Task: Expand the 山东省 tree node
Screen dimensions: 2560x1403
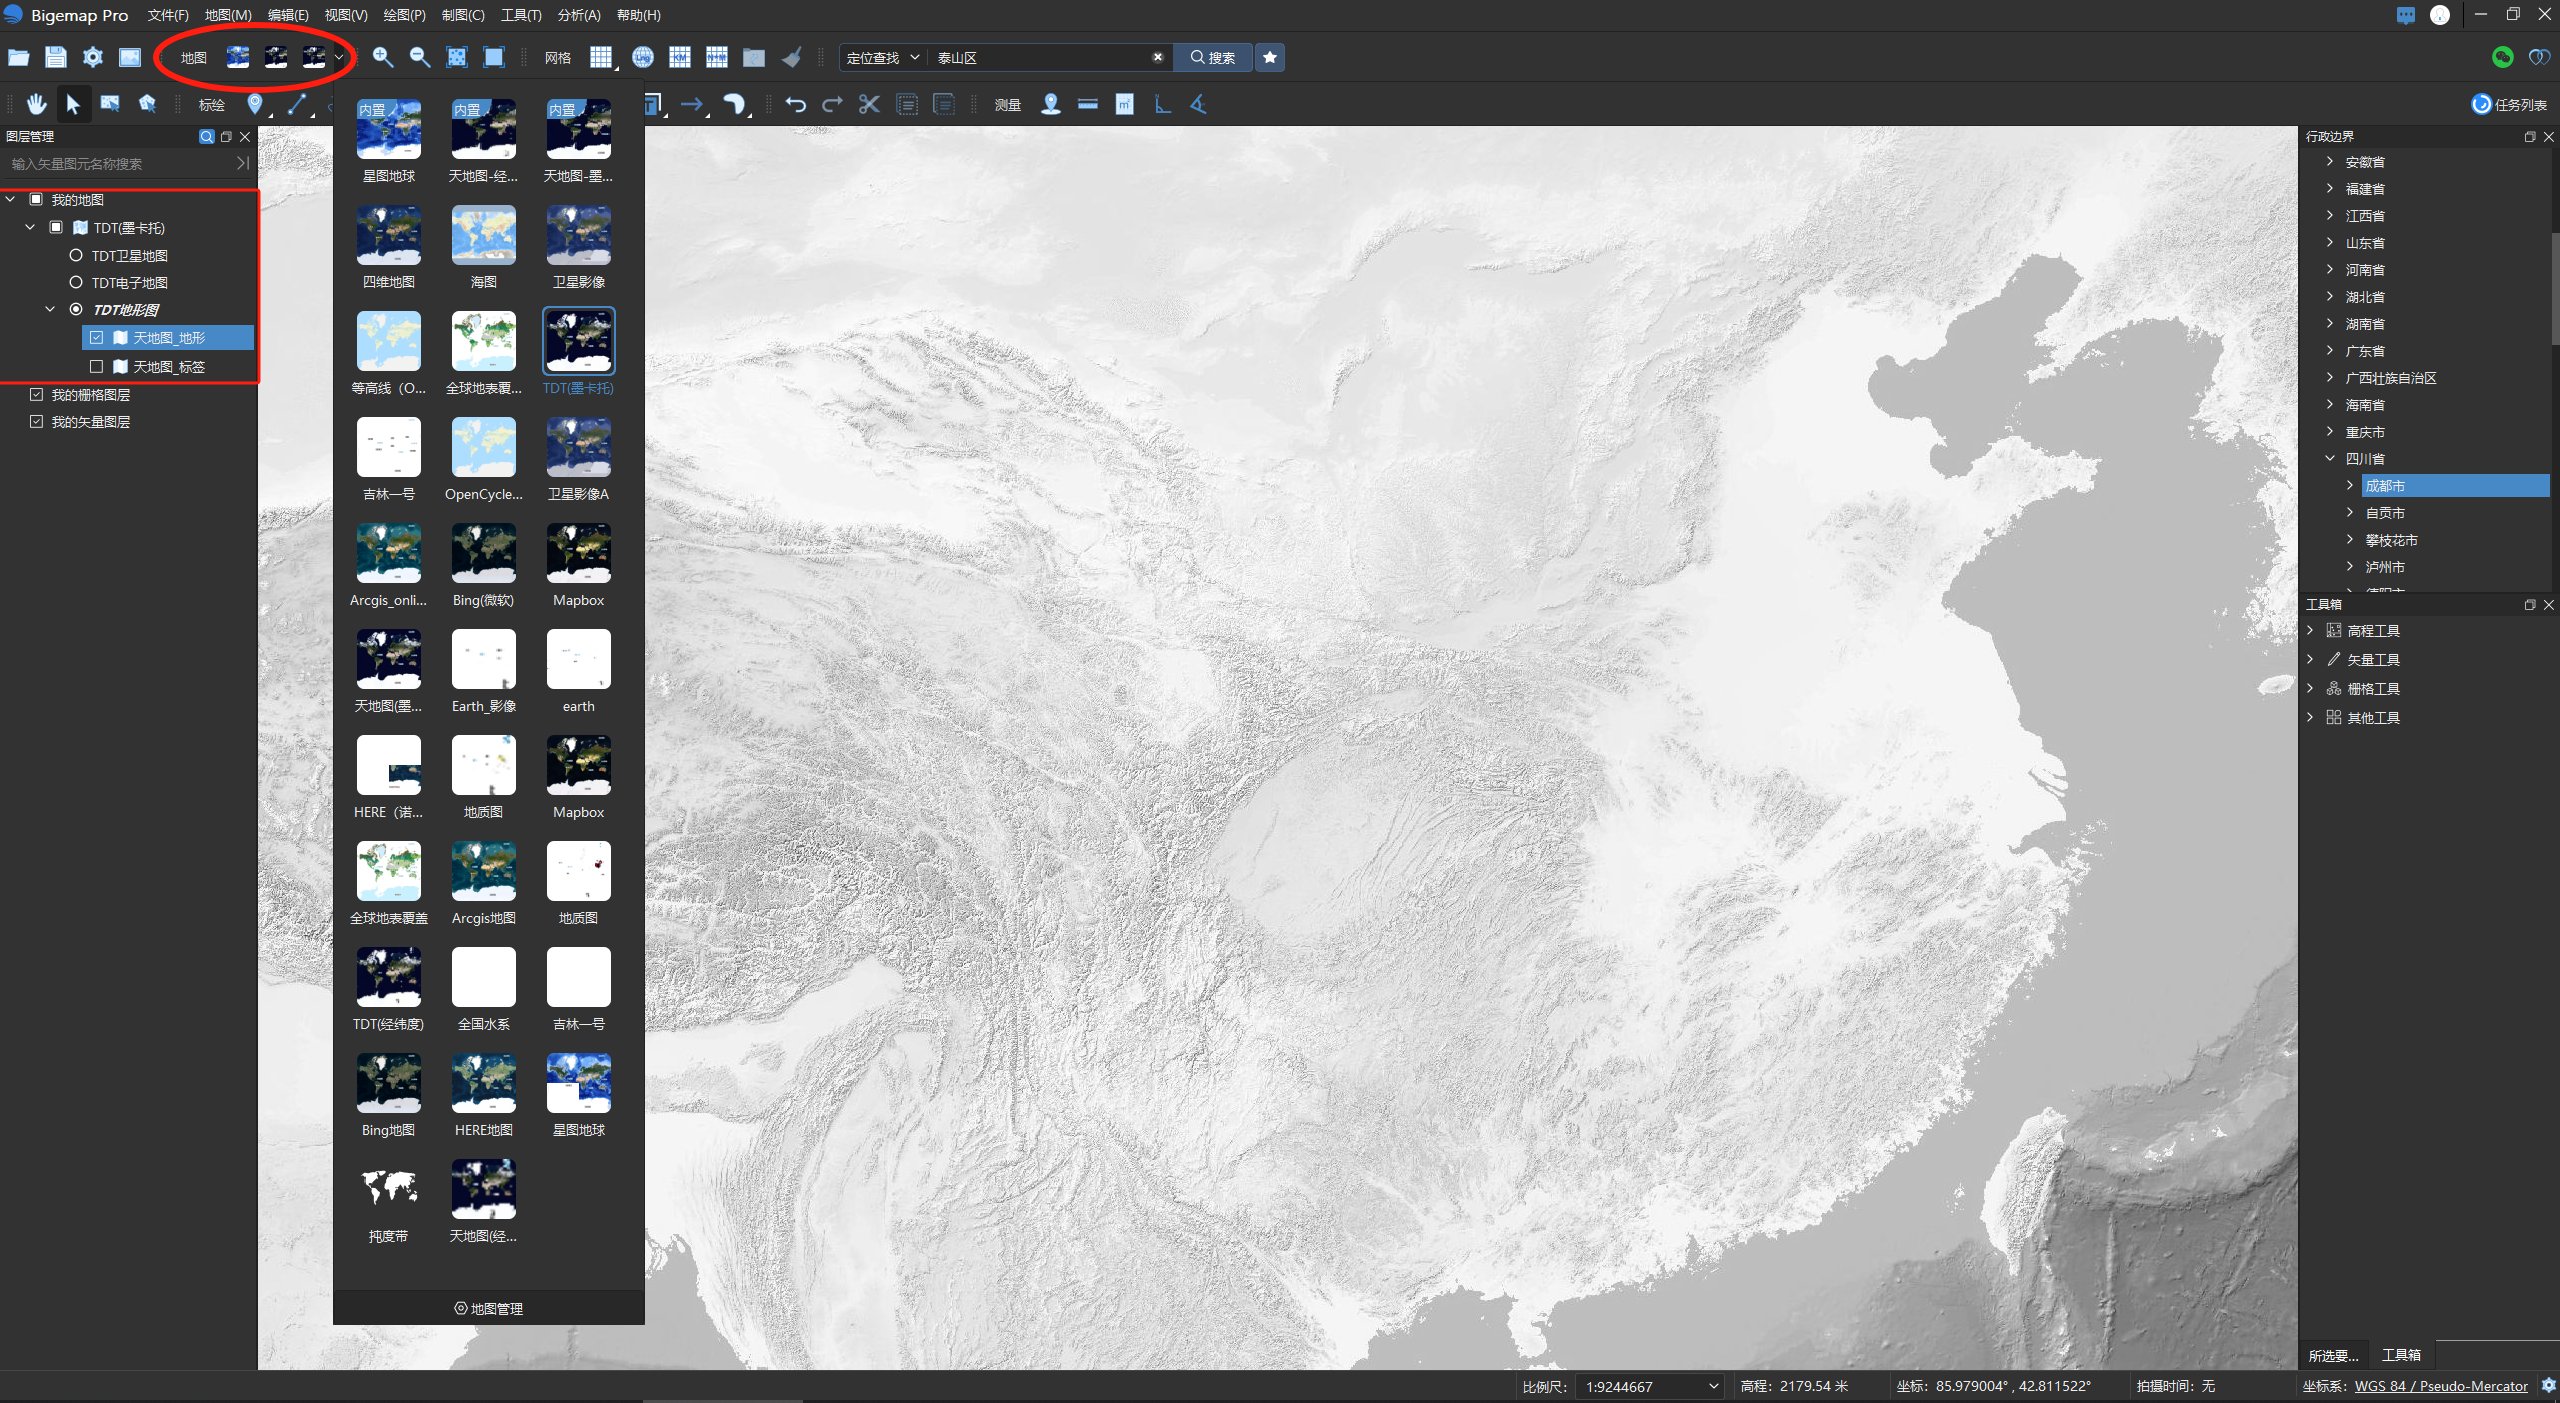Action: pos(2330,243)
